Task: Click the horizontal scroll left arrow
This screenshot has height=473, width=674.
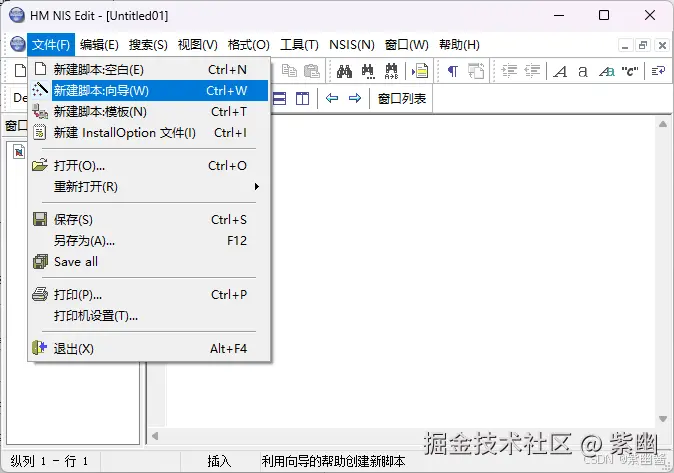Action: tap(155, 436)
